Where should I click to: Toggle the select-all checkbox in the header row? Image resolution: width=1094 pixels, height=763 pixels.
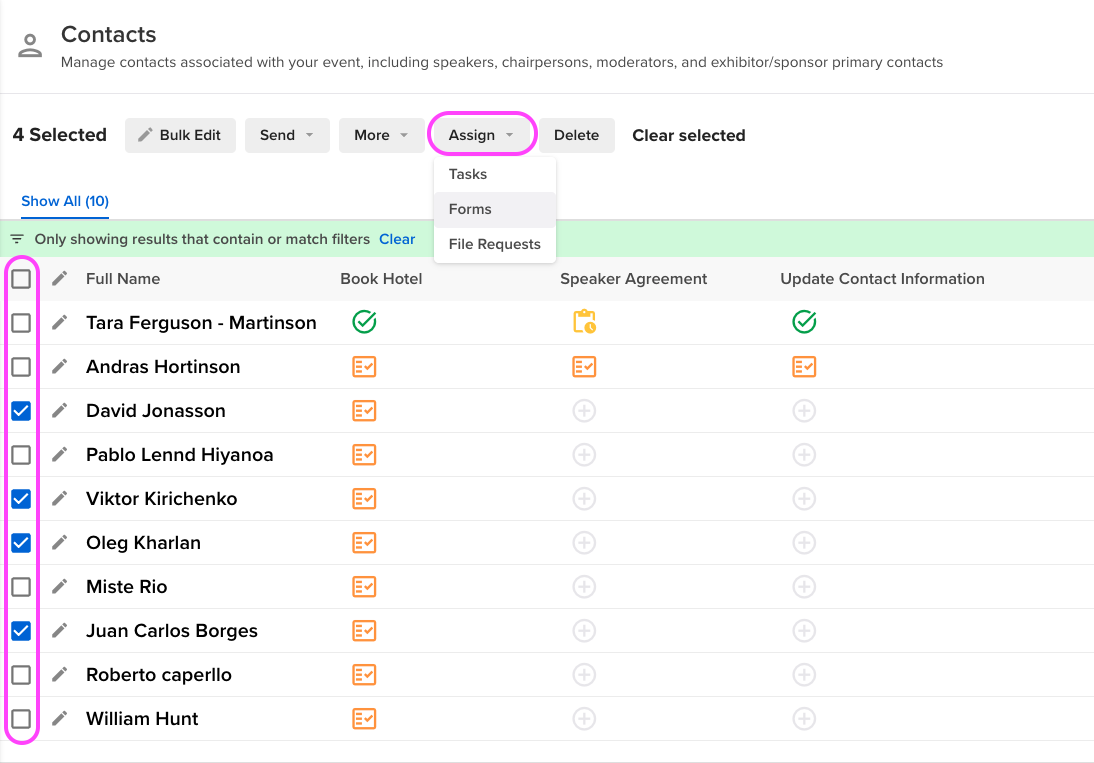pyautogui.click(x=22, y=278)
